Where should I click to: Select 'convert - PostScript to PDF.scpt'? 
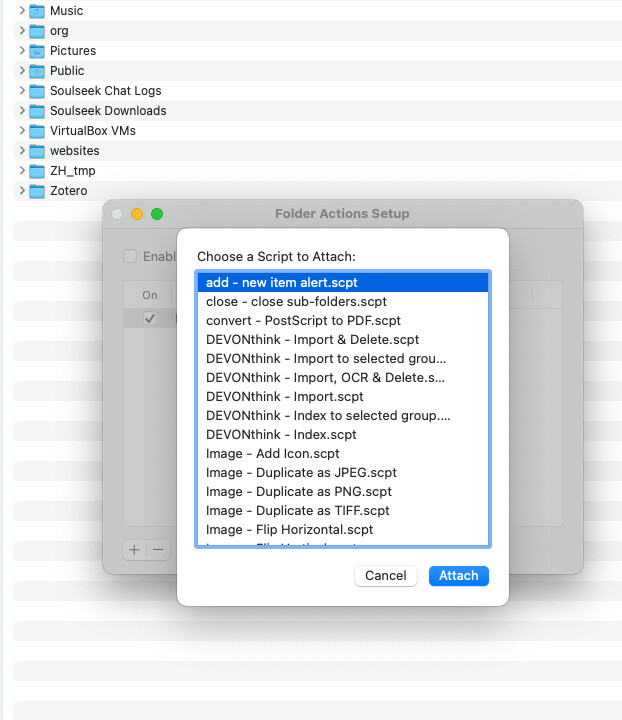303,320
